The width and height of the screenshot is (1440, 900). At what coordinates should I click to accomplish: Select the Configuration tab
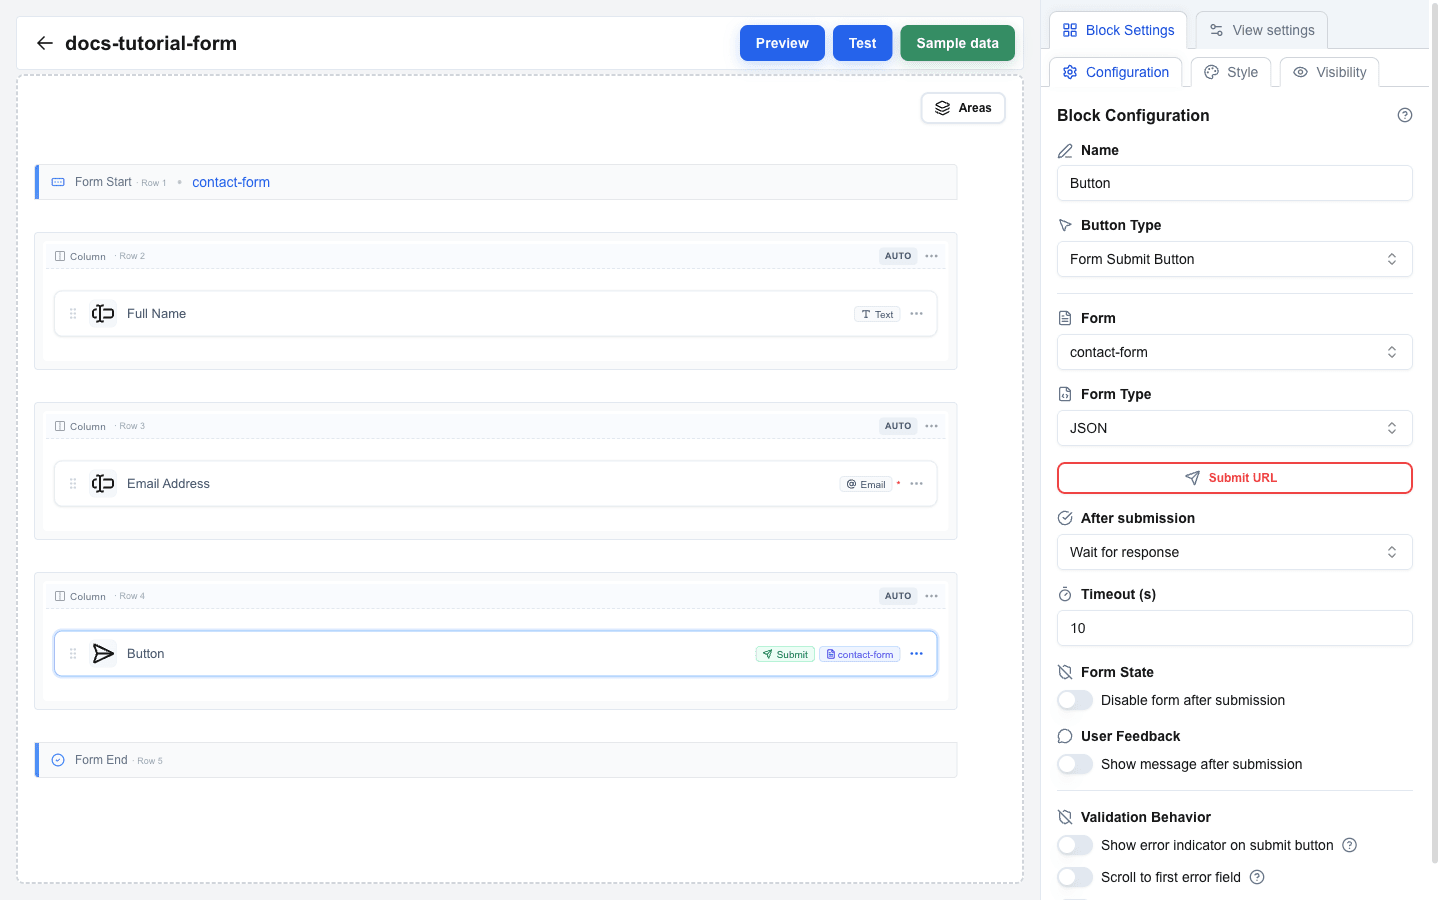tap(1115, 72)
